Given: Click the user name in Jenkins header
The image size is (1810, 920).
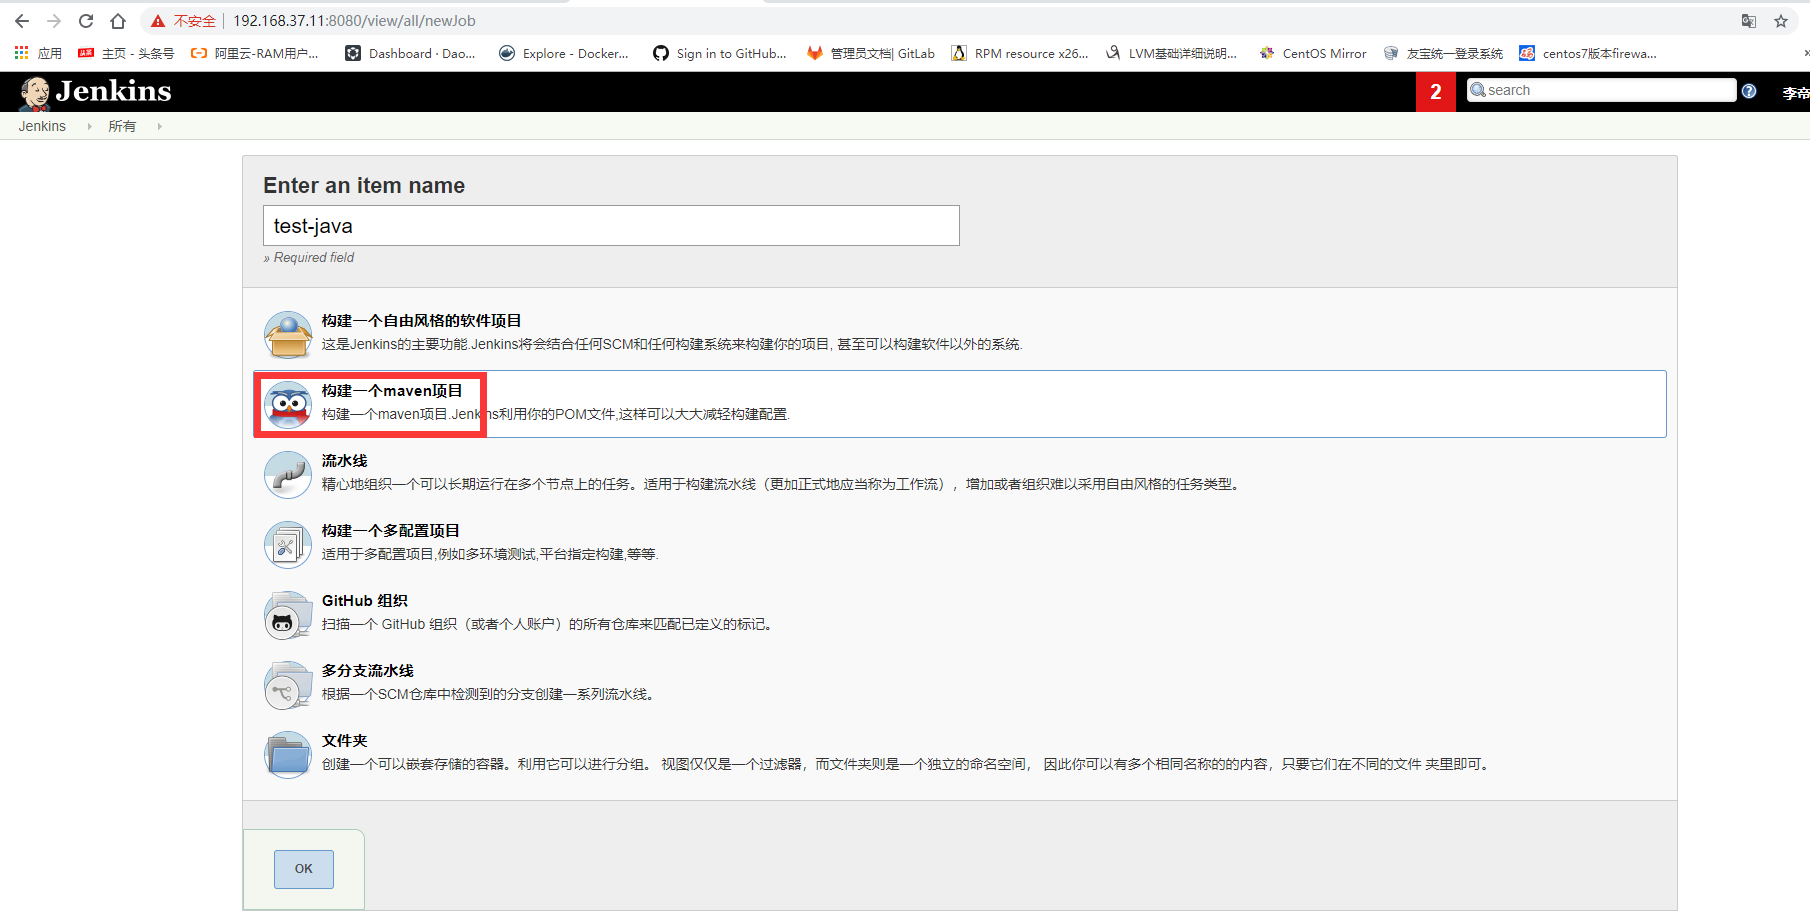Looking at the screenshot, I should click(1796, 93).
